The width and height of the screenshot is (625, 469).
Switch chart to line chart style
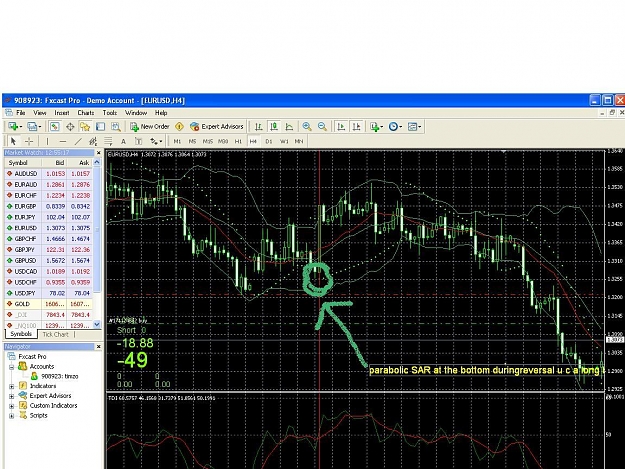coord(289,127)
